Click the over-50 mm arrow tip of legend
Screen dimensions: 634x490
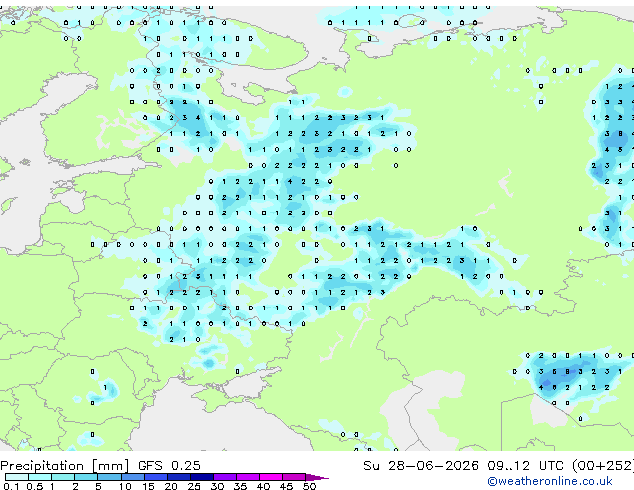coord(317,477)
